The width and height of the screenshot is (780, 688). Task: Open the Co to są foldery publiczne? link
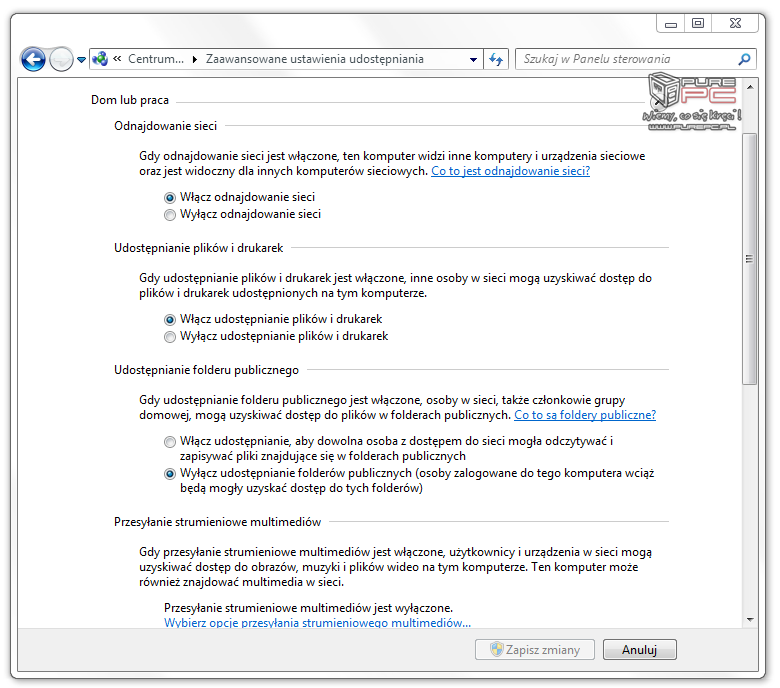[x=585, y=415]
